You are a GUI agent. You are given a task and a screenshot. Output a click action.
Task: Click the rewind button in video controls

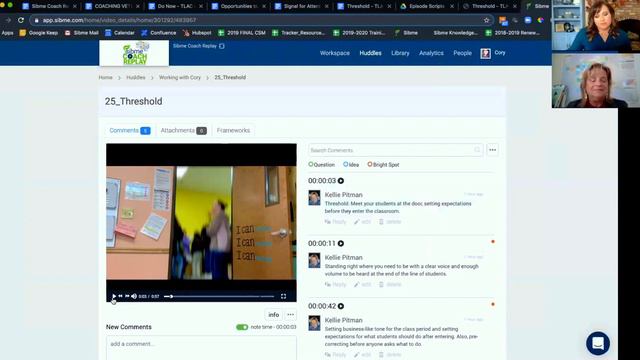click(x=120, y=296)
